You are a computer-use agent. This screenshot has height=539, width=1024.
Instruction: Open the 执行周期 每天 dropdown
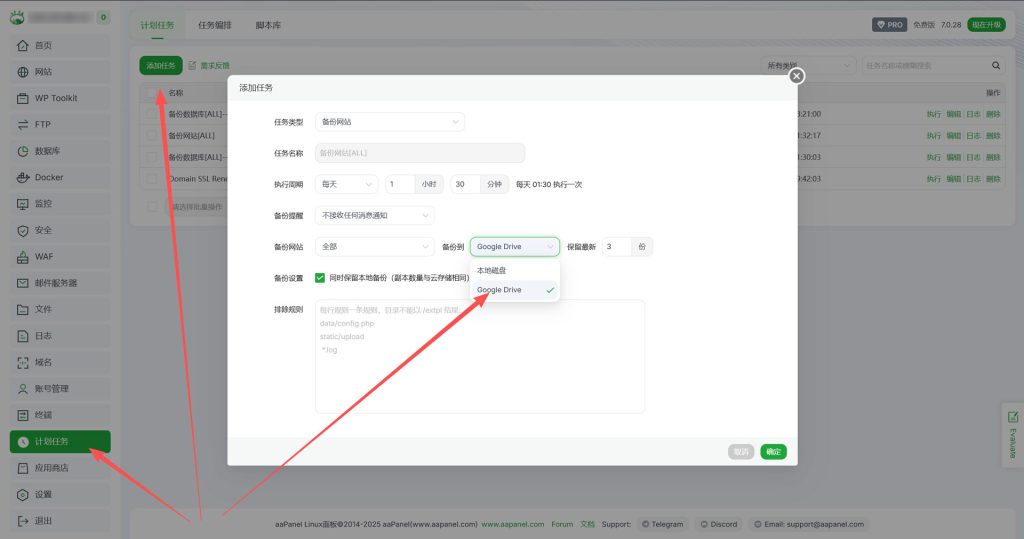pyautogui.click(x=346, y=185)
